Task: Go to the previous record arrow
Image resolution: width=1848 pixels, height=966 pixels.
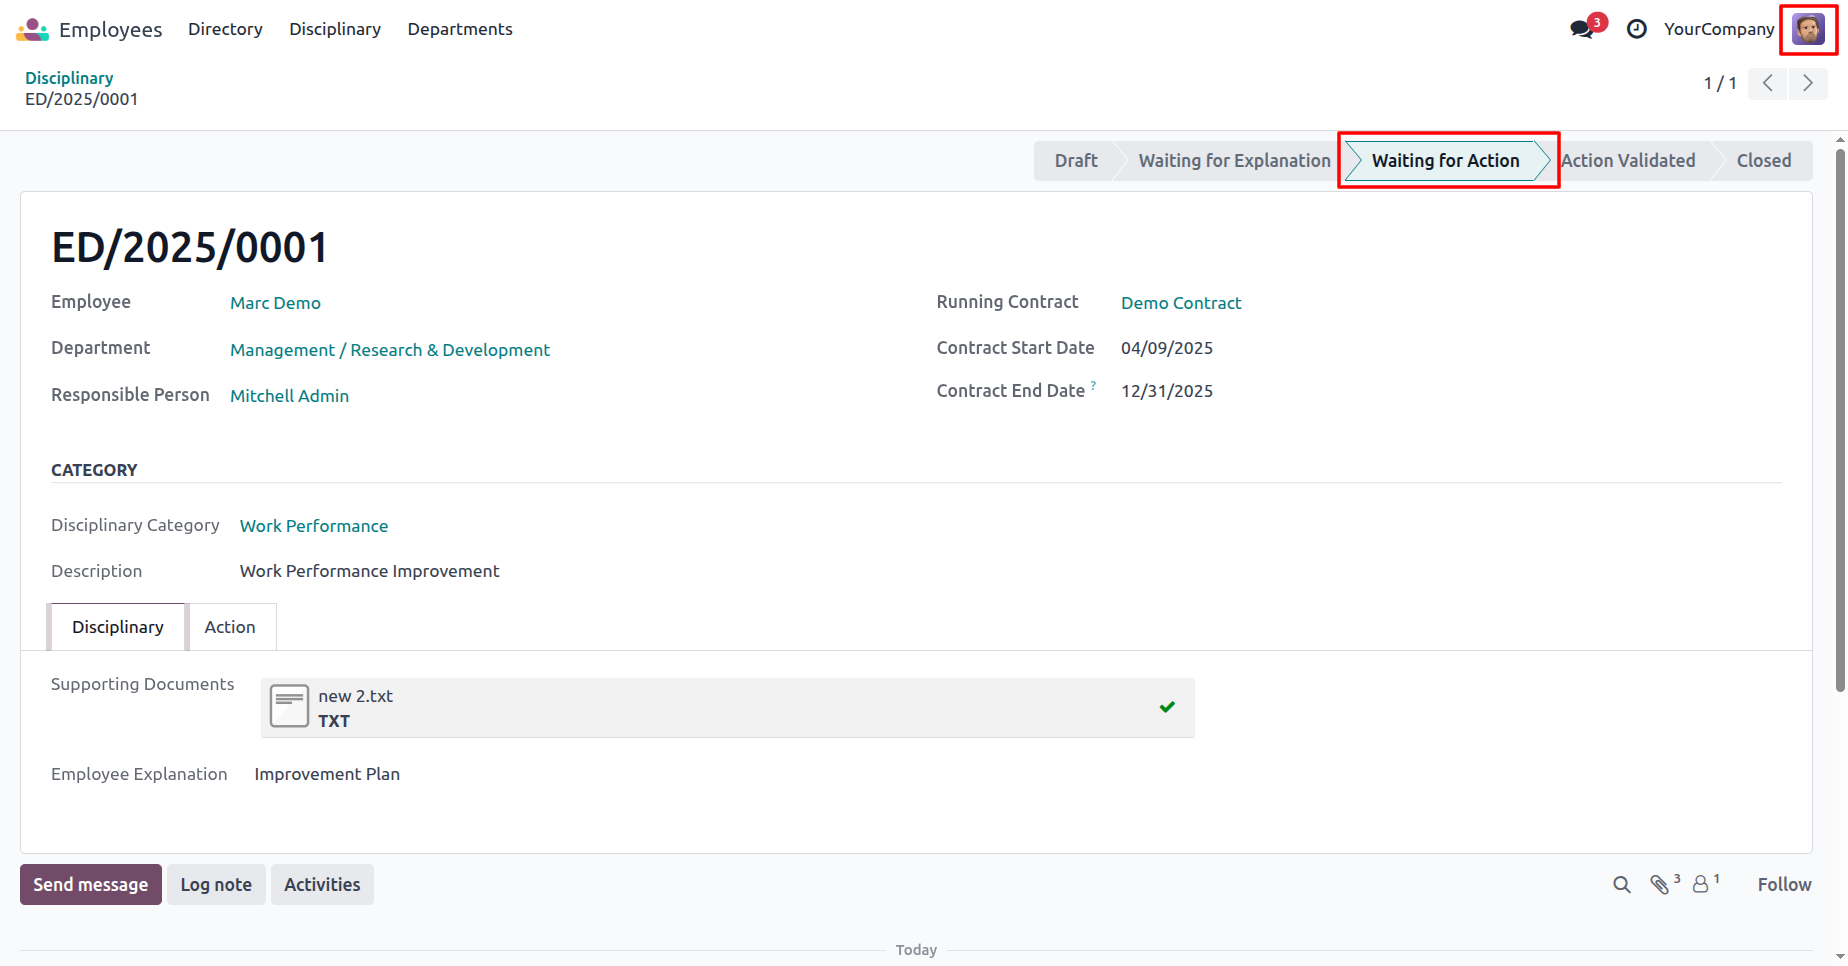Action: pos(1768,83)
